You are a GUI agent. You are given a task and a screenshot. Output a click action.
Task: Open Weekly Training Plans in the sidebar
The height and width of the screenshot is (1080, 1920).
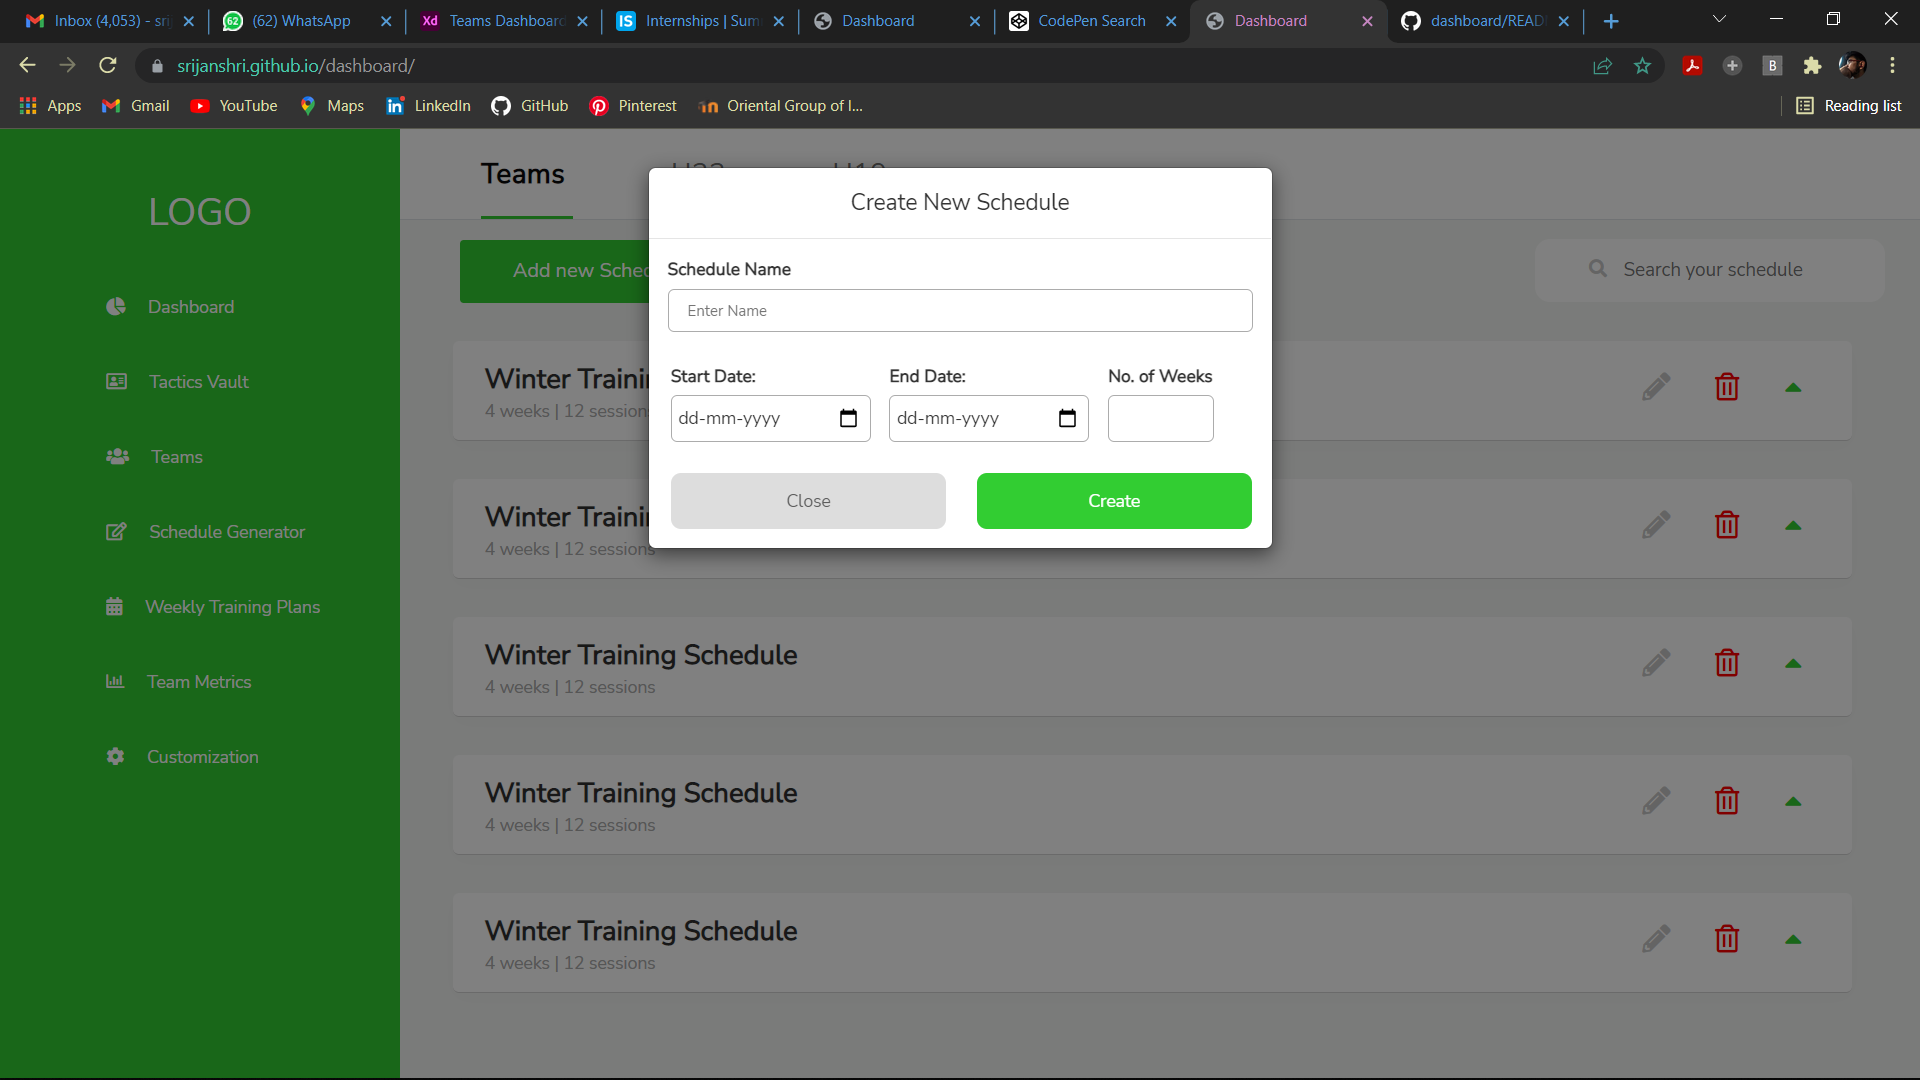[x=212, y=607]
